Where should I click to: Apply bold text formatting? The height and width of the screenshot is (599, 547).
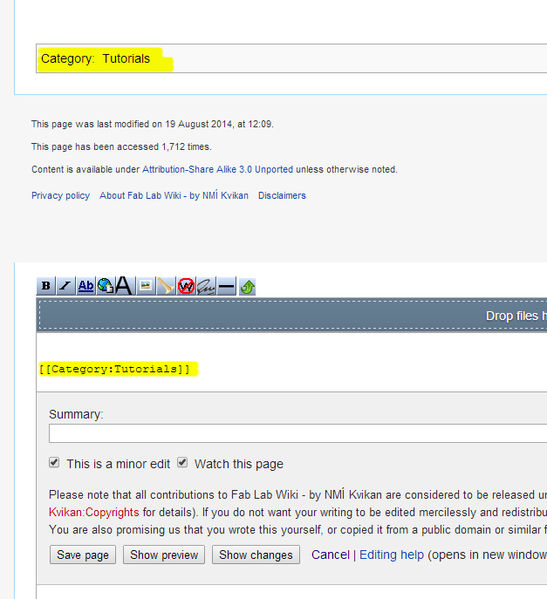[46, 286]
